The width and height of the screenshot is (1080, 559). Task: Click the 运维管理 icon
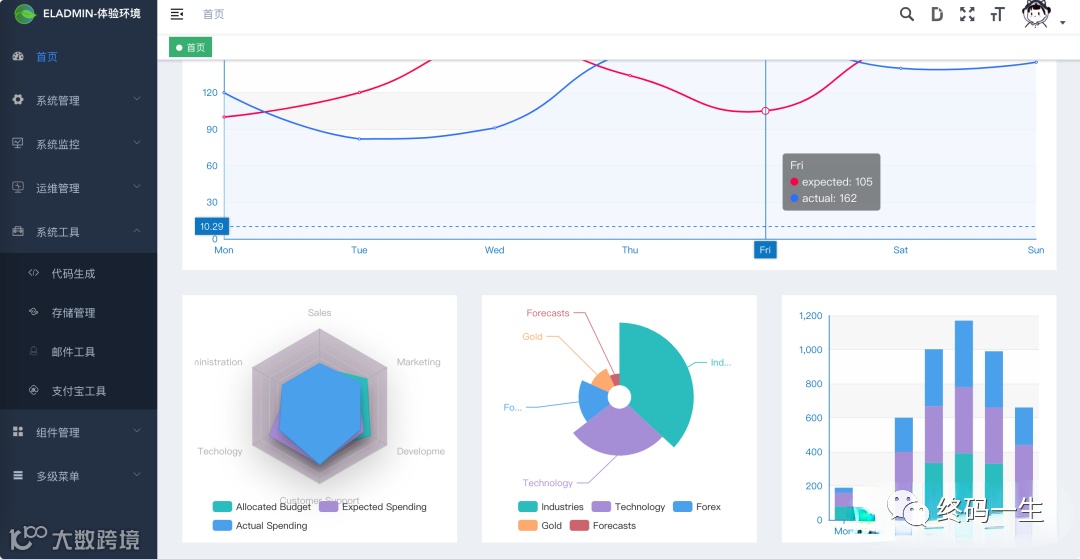(19, 187)
